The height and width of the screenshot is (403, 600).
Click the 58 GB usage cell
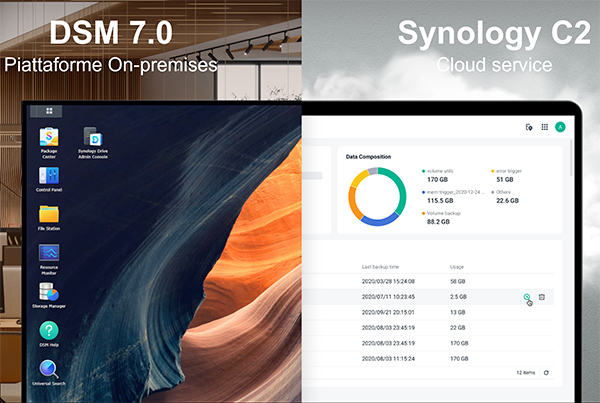coord(458,281)
